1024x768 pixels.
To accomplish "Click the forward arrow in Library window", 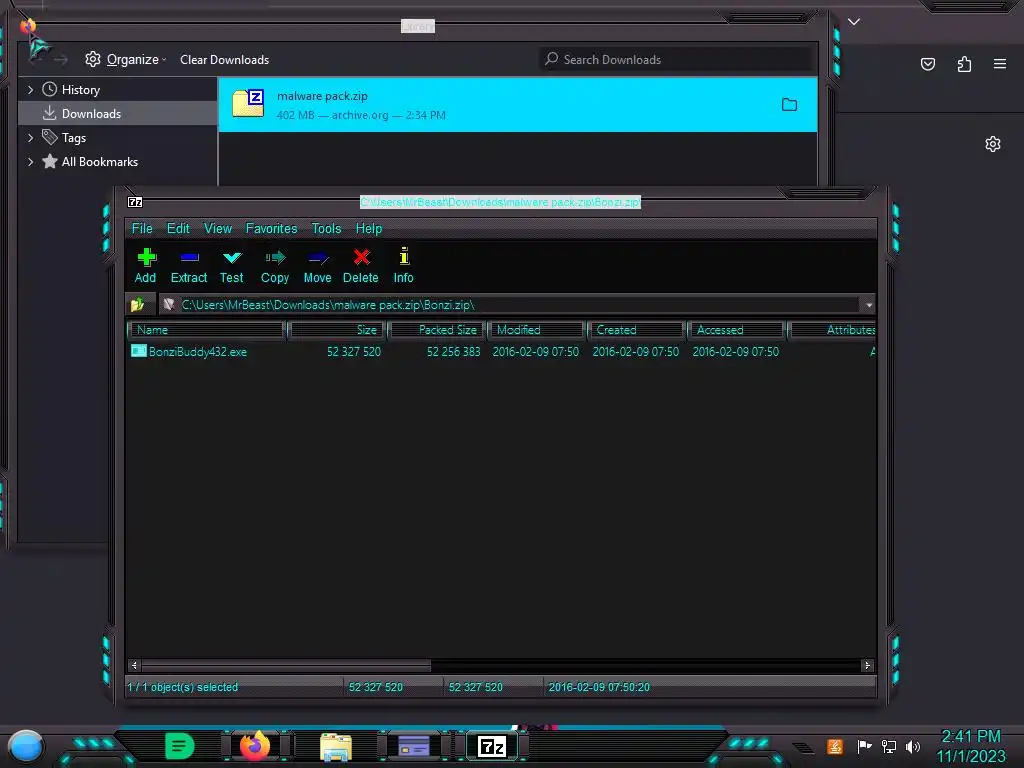I will coord(61,60).
